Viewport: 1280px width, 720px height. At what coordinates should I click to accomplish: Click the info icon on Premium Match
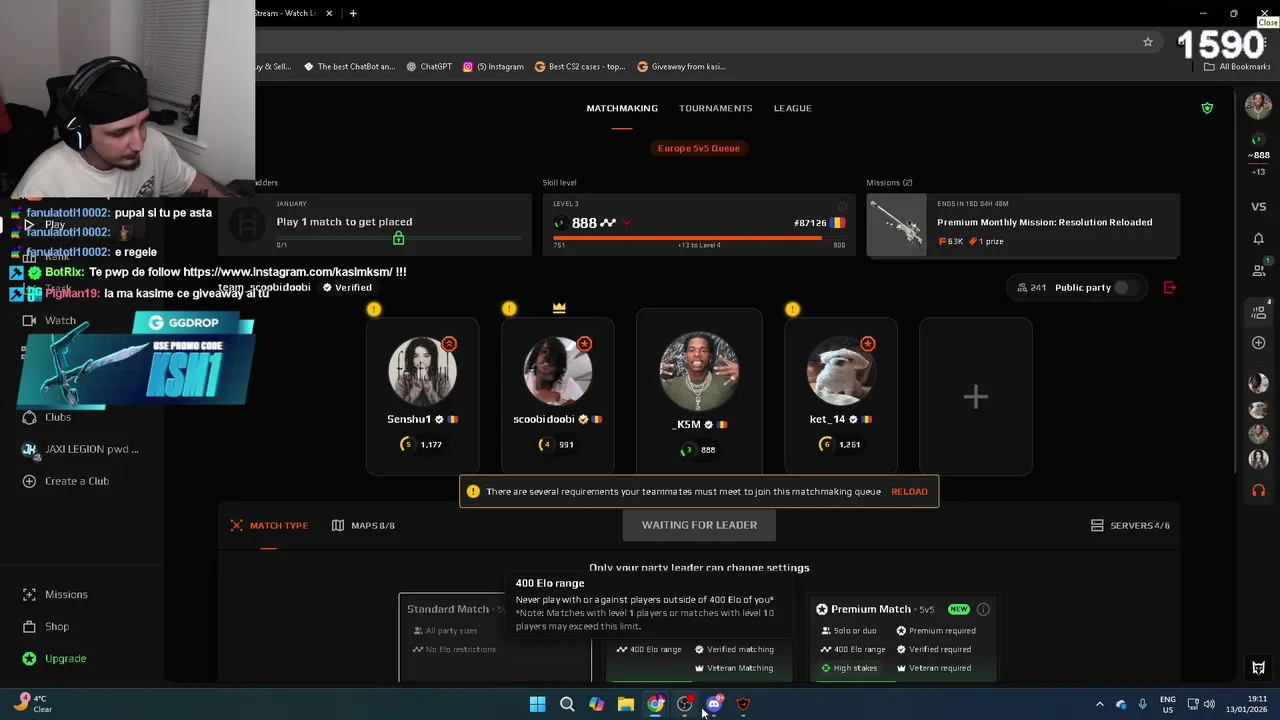pos(983,609)
